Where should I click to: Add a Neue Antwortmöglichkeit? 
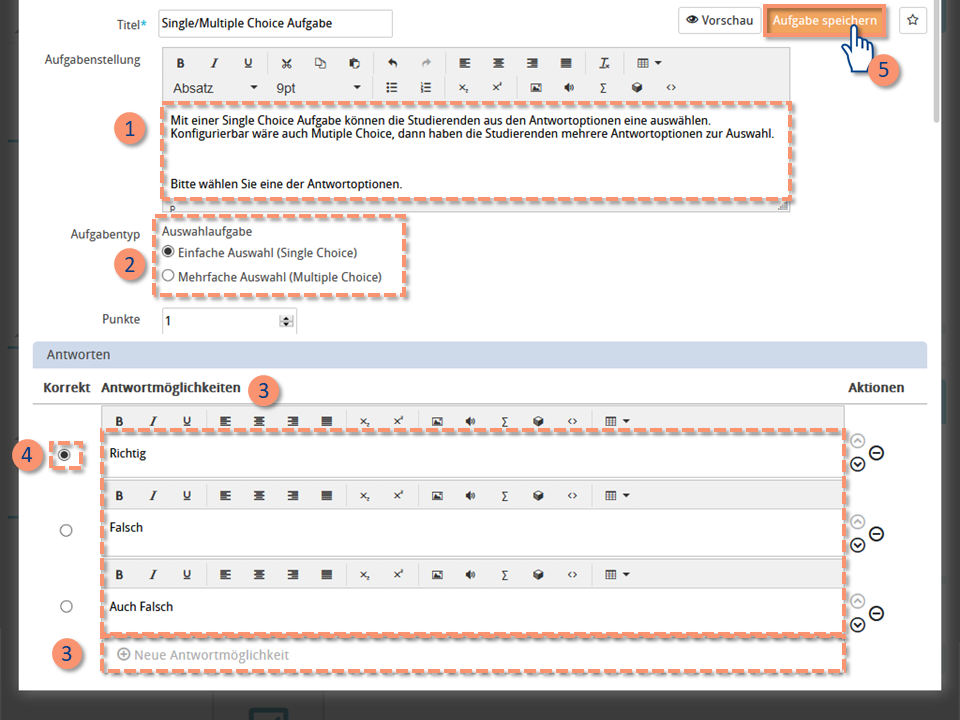tap(204, 655)
